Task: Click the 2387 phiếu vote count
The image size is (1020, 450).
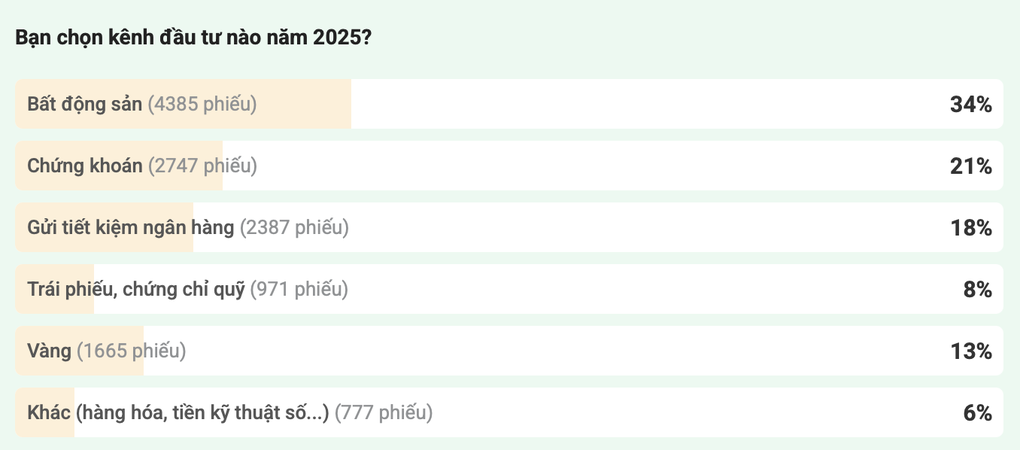Action: tap(294, 228)
